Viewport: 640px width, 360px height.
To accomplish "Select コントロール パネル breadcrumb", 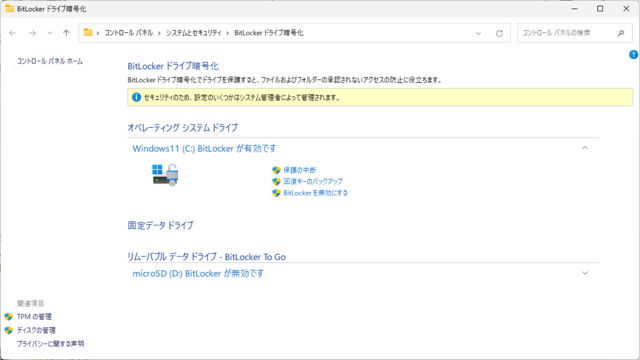I will tap(128, 33).
